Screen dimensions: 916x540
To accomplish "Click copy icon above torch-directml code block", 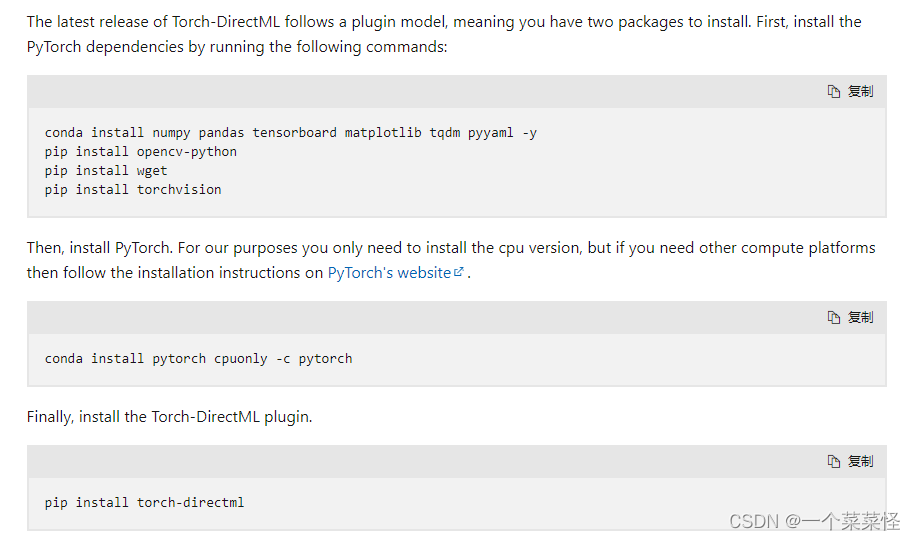I will [x=834, y=462].
